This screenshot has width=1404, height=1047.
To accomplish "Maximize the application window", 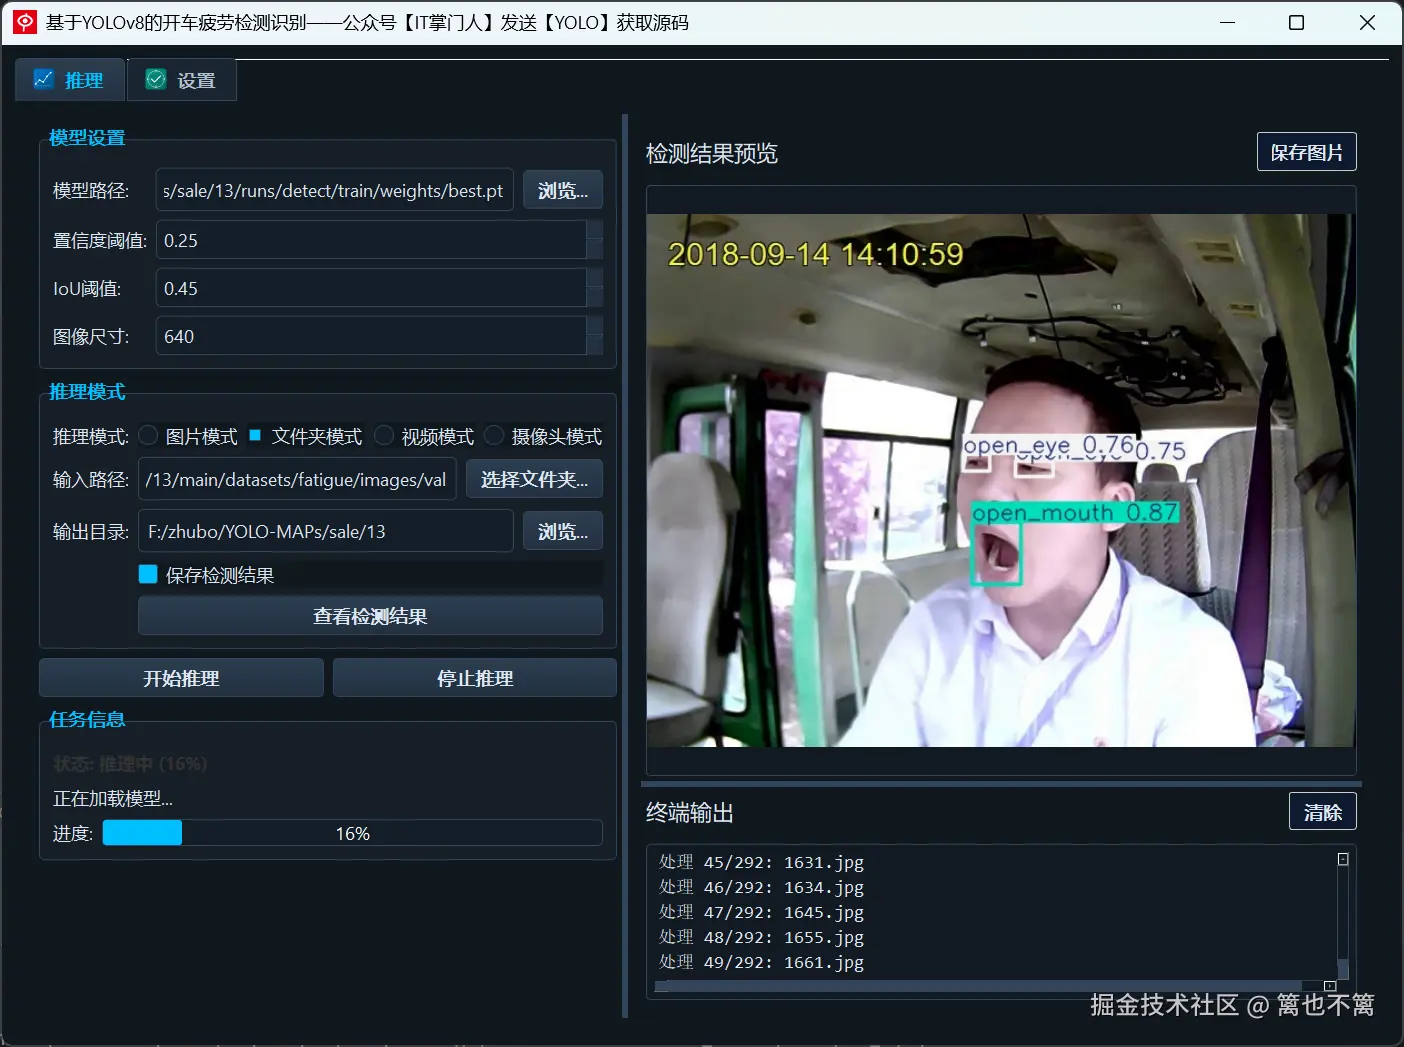I will coord(1297,22).
